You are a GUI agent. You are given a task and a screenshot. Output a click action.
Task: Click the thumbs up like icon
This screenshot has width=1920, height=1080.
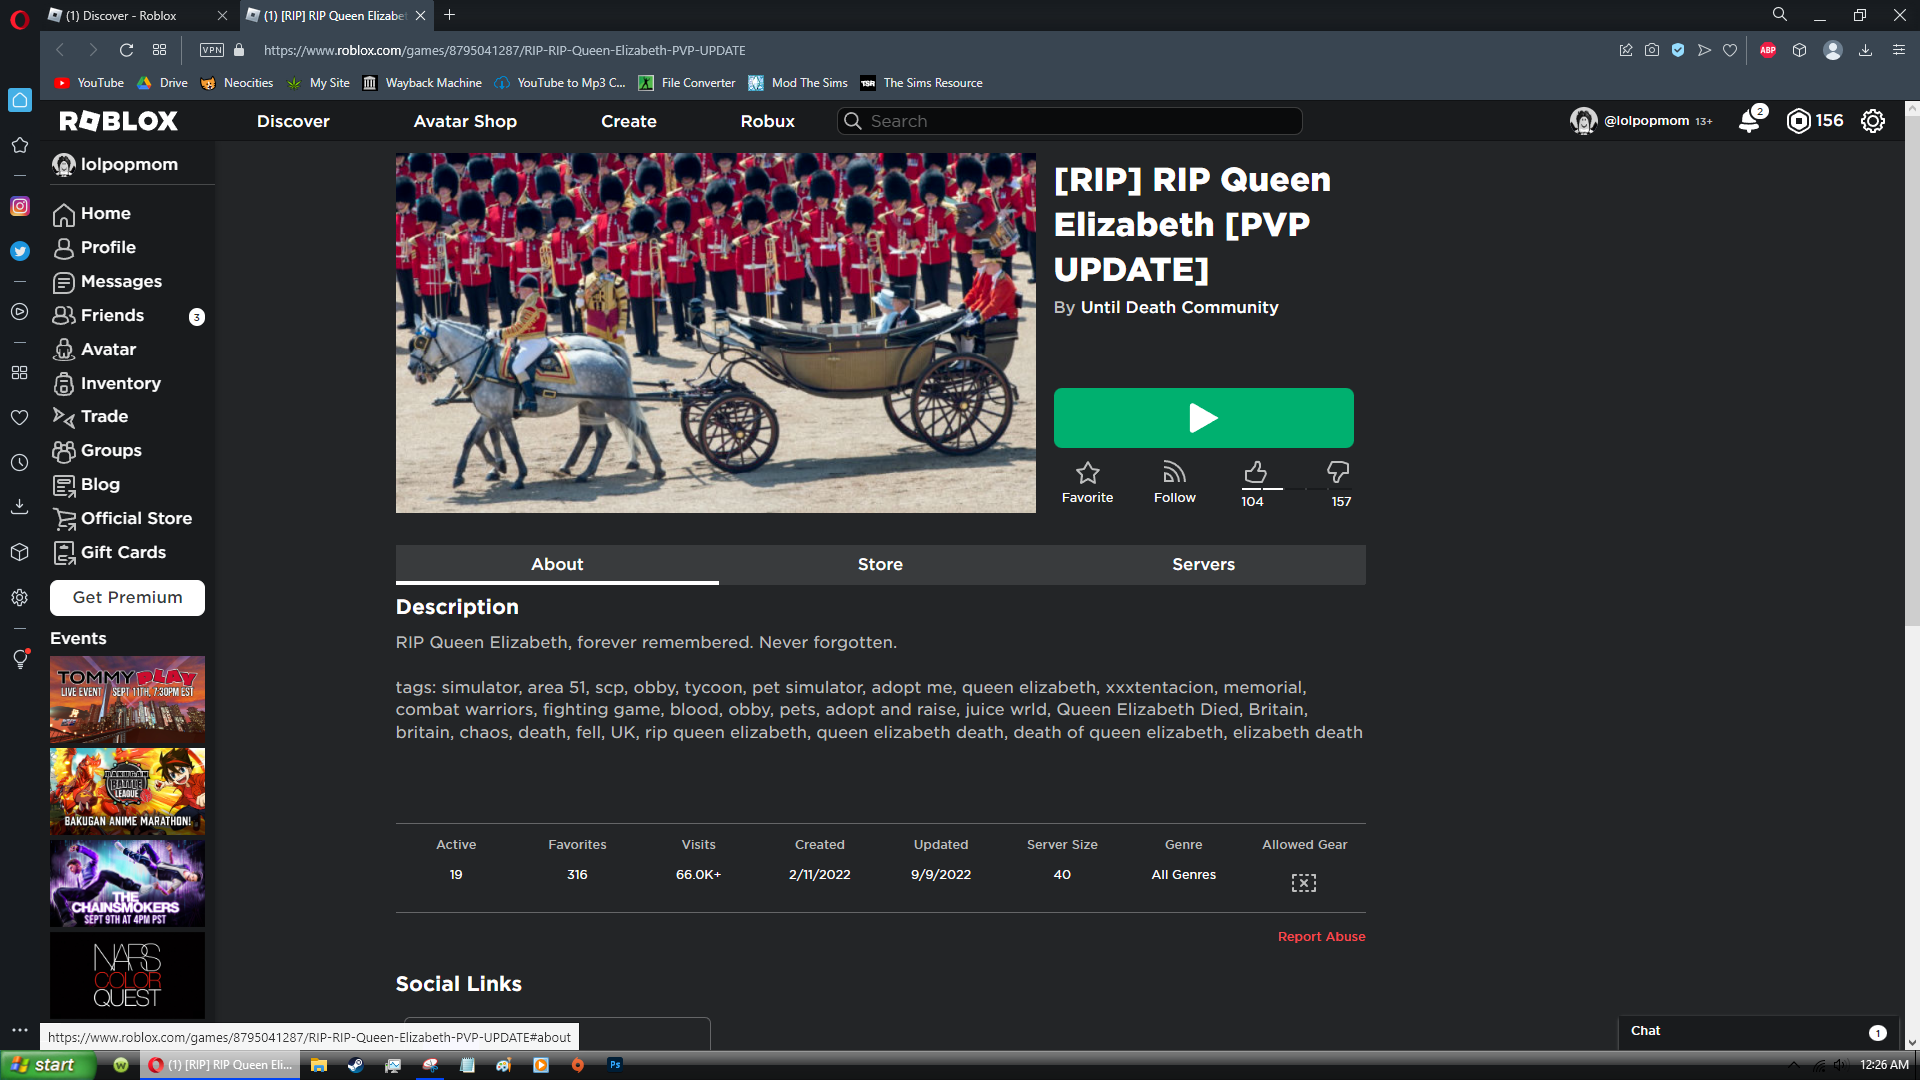point(1255,472)
